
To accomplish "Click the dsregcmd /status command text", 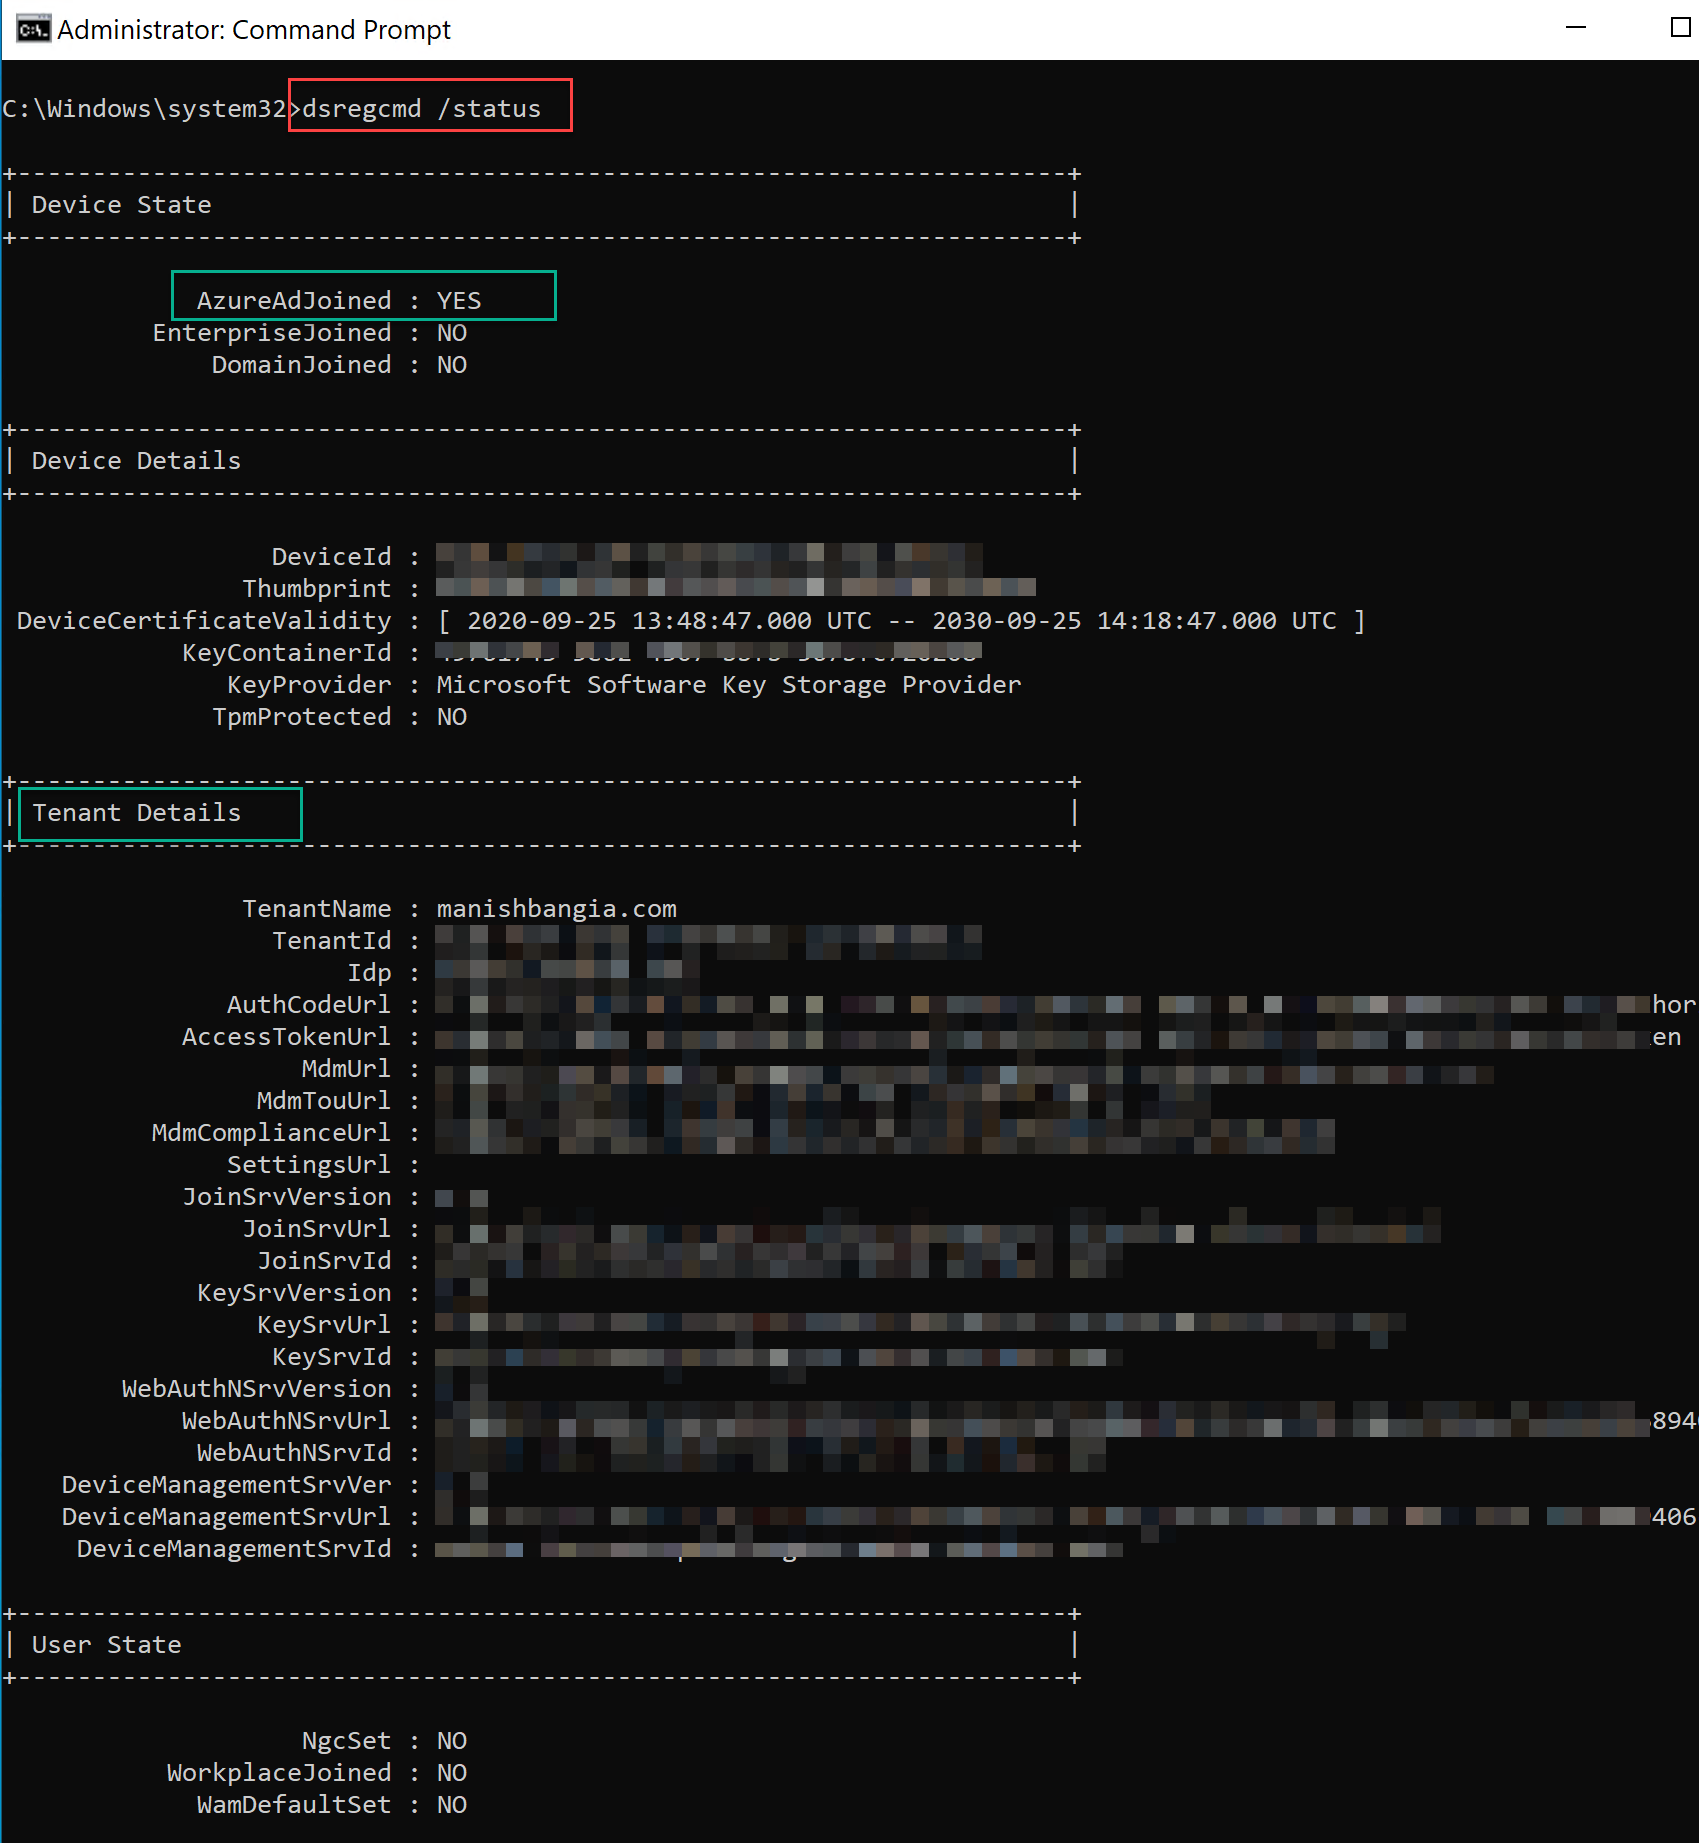I will pos(421,109).
